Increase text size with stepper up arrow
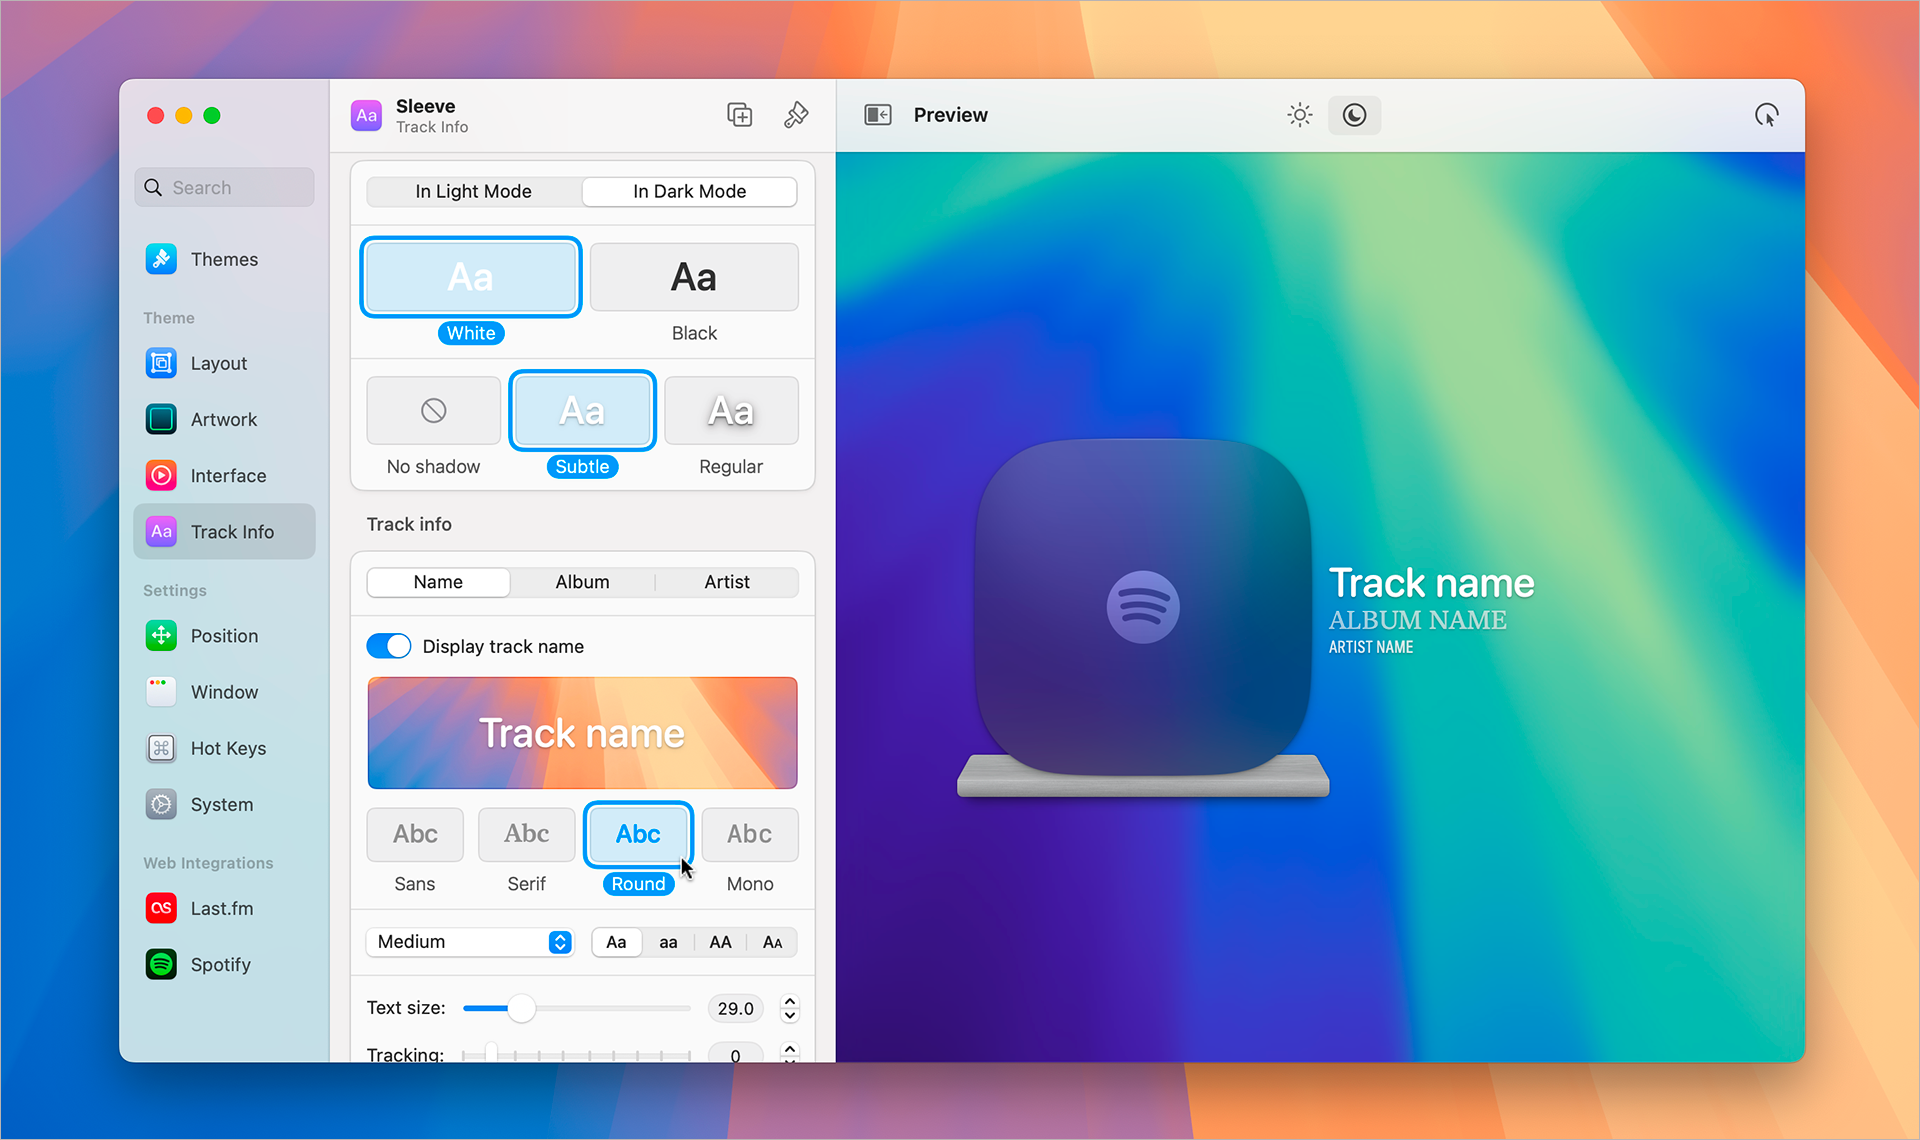Viewport: 1920px width, 1140px height. click(x=790, y=1001)
